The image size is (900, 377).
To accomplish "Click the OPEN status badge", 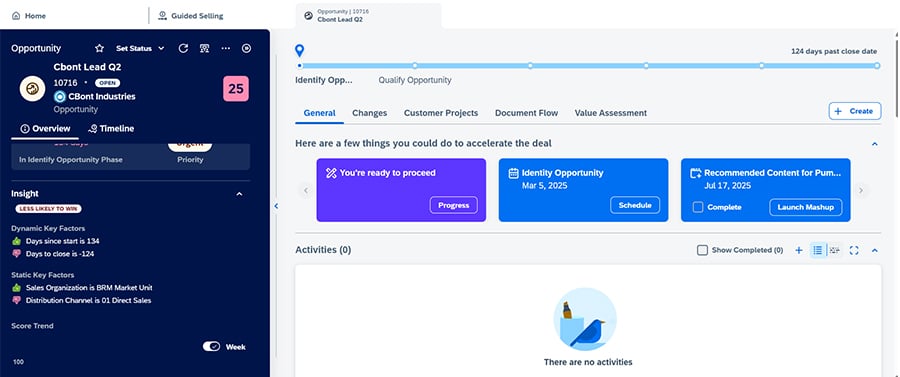I will 107,83.
